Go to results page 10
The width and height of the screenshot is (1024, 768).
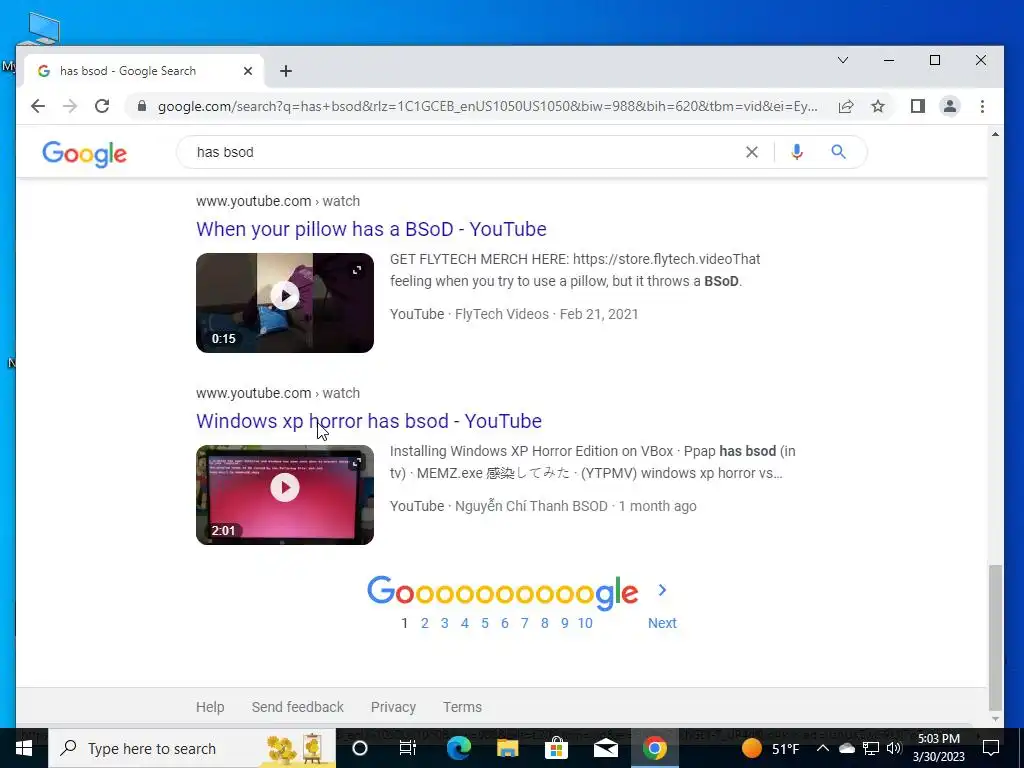(585, 623)
